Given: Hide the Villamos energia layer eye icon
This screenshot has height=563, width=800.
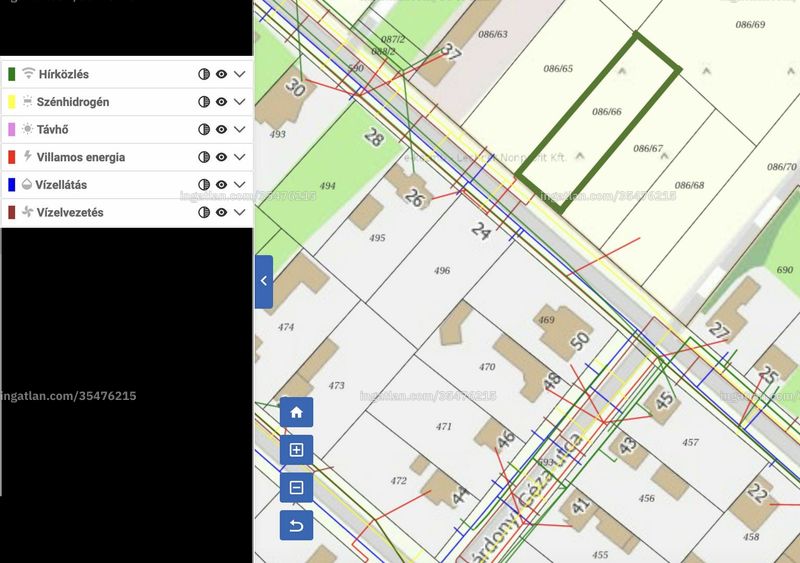Looking at the screenshot, I should [221, 157].
